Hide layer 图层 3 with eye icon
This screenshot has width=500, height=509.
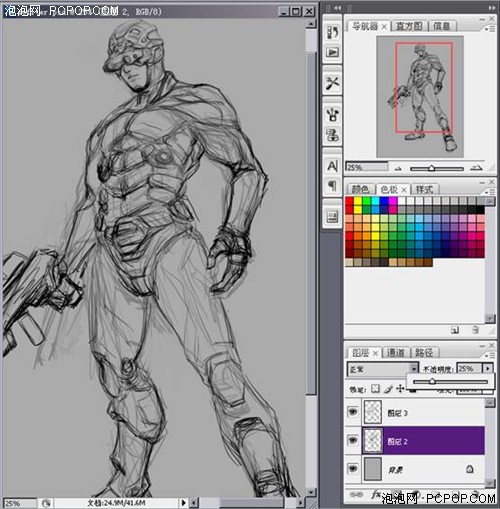(352, 412)
